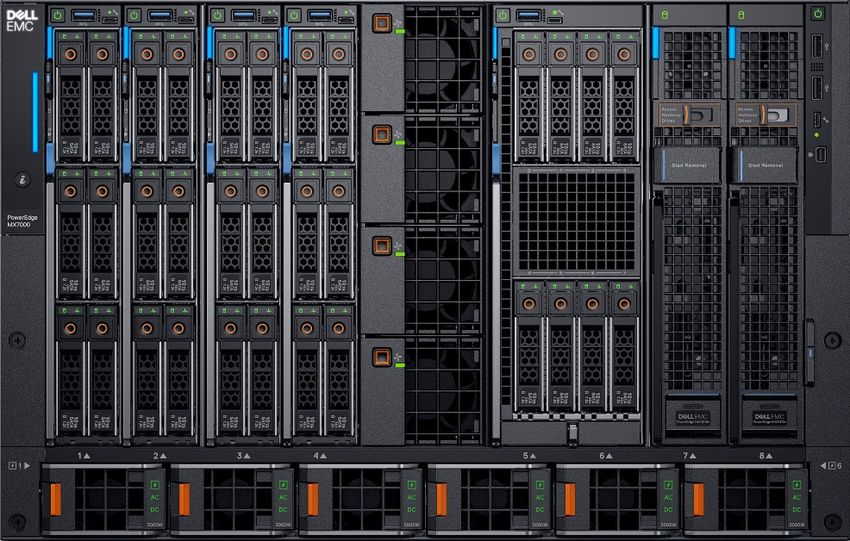Select the mini DisplayPort on right control panel
This screenshot has width=850, height=541.
[821, 154]
